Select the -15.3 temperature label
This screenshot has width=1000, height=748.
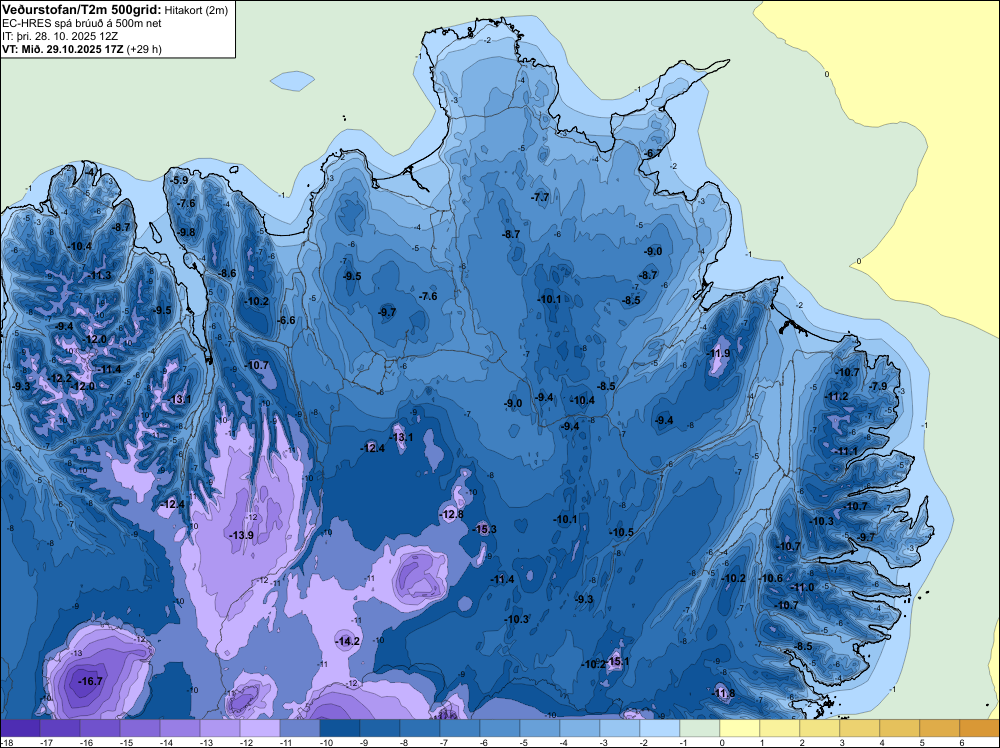pos(484,529)
